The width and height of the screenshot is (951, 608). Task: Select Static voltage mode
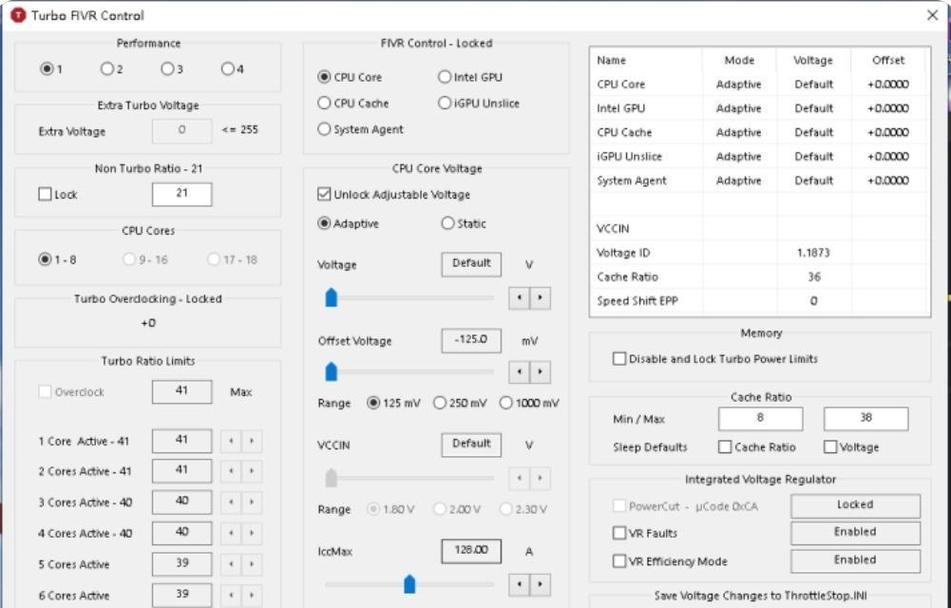pyautogui.click(x=448, y=223)
